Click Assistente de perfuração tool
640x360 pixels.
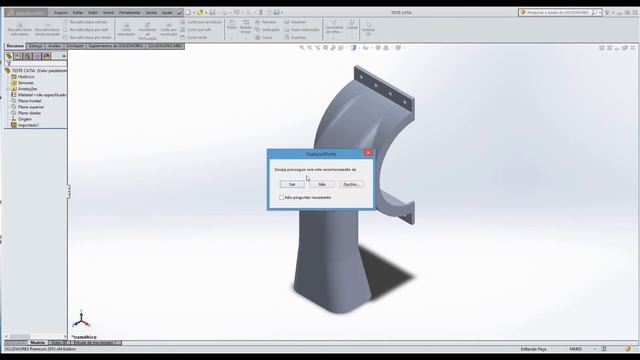(x=147, y=30)
